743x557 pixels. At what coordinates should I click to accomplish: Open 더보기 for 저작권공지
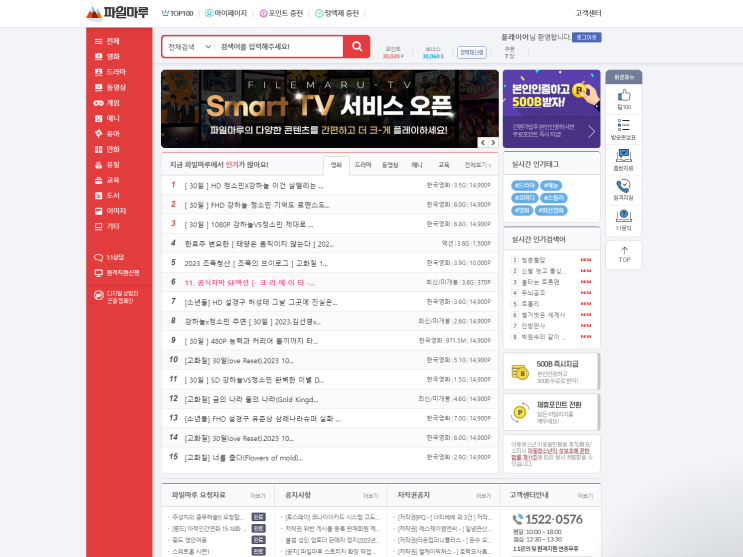483,496
